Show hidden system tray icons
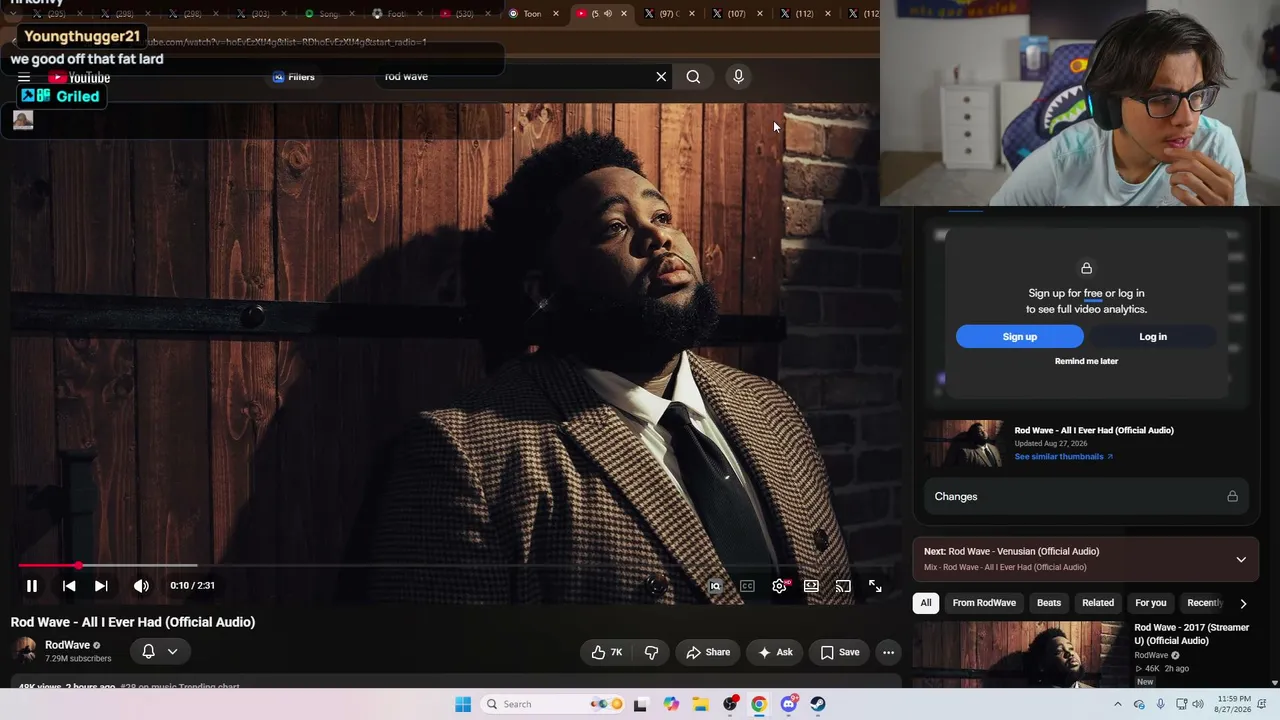This screenshot has width=1280, height=720. [x=1118, y=704]
